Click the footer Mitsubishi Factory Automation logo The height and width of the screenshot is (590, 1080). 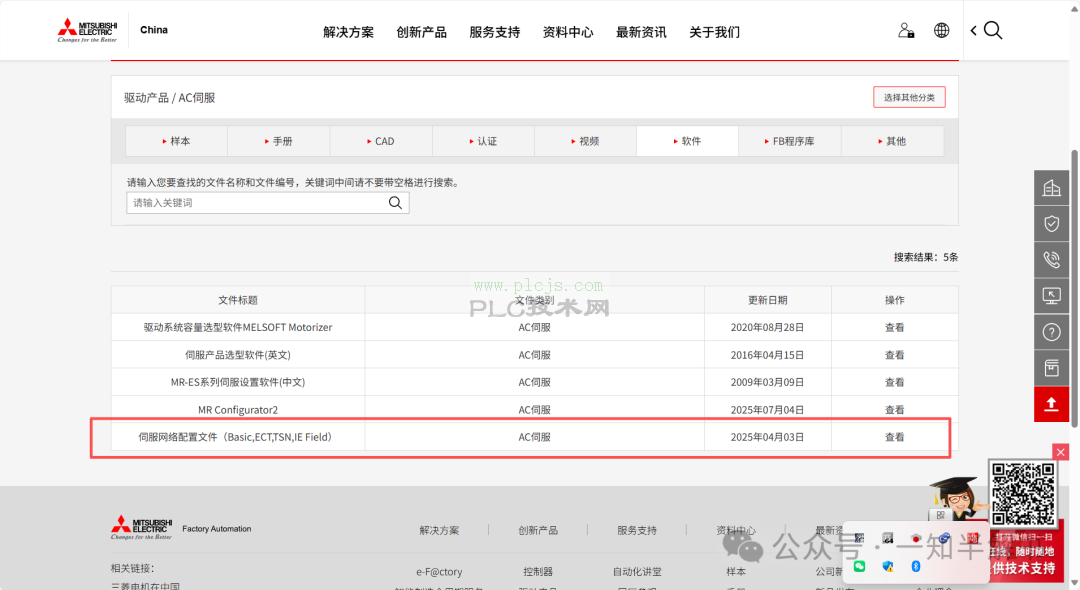click(181, 528)
